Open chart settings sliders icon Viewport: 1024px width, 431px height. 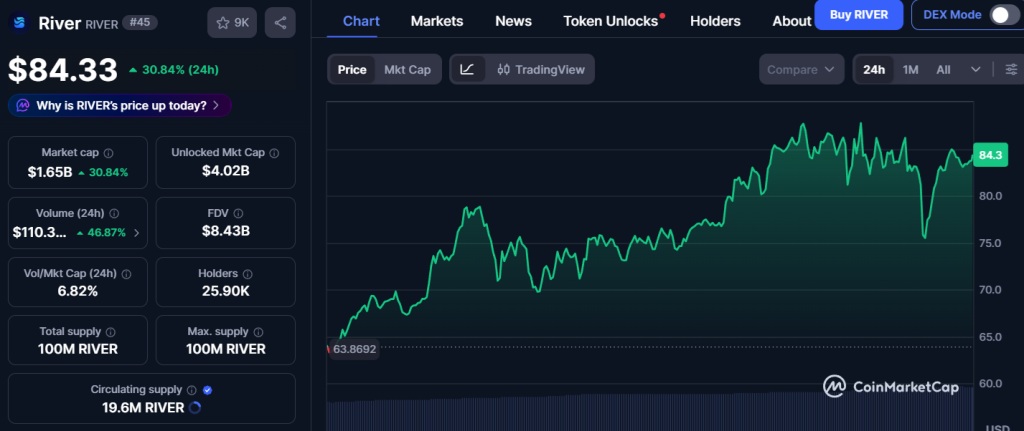1012,69
